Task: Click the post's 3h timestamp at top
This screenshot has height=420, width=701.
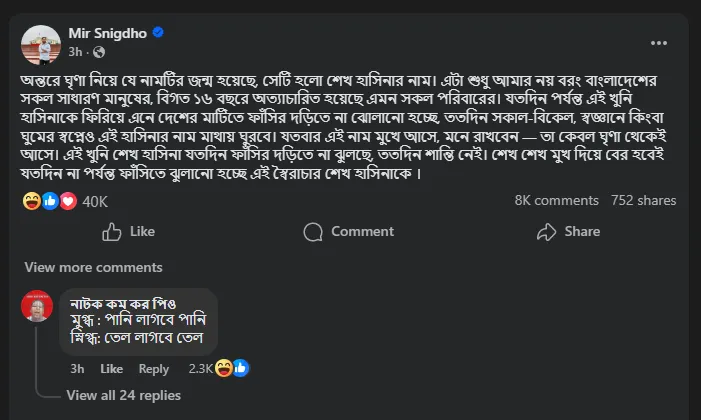Action: 75,51
